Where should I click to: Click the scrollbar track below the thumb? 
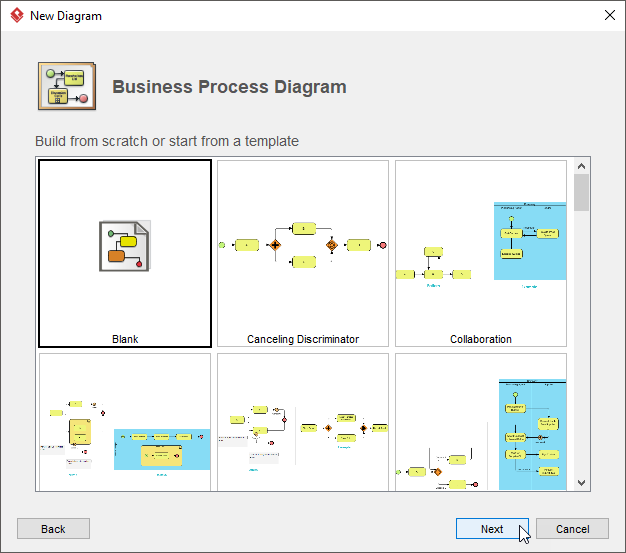point(581,343)
